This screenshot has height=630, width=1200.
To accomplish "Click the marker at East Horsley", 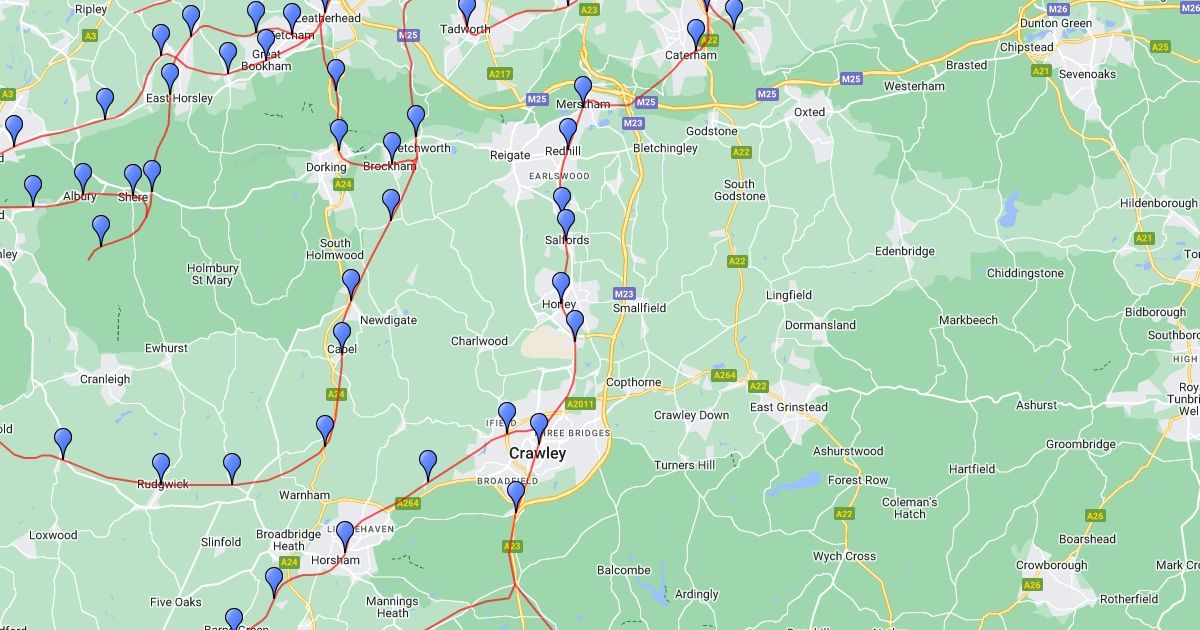I will [x=170, y=78].
